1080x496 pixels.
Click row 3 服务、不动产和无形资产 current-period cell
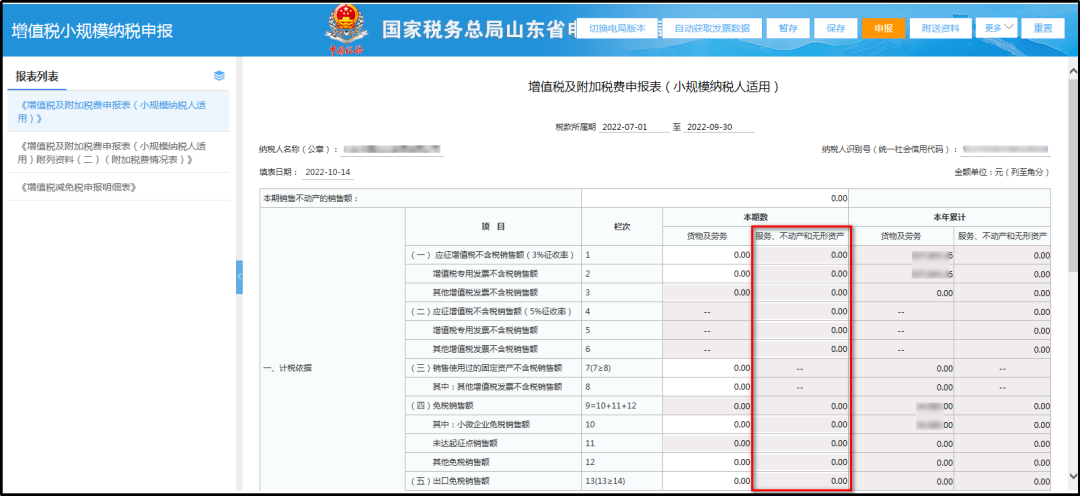(x=800, y=292)
